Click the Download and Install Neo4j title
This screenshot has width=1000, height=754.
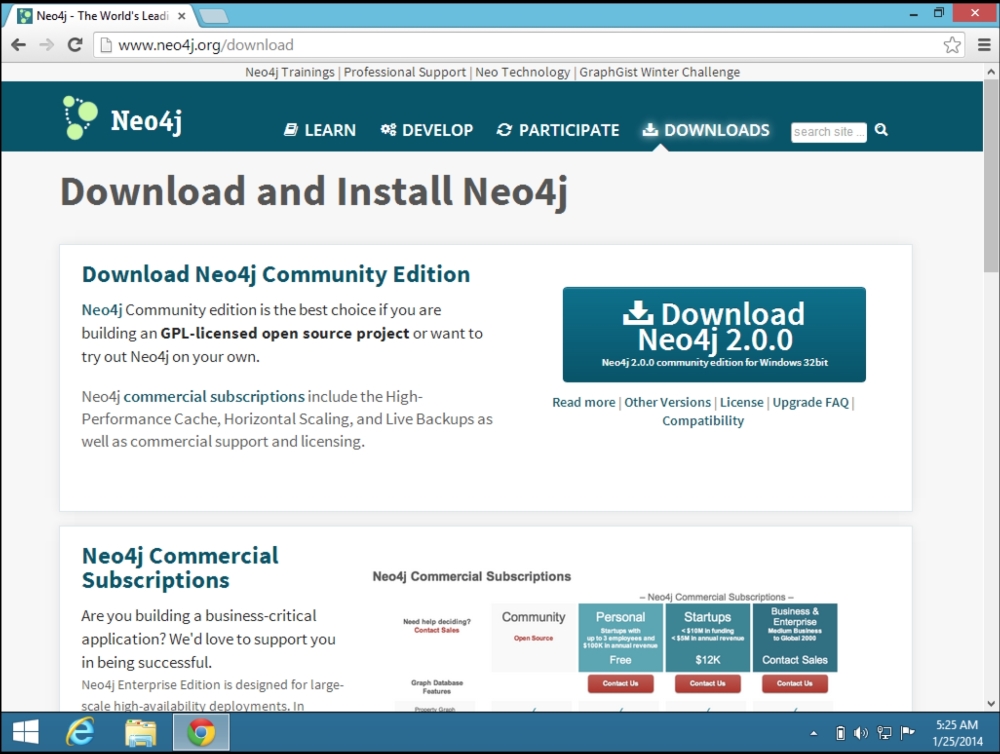click(314, 191)
